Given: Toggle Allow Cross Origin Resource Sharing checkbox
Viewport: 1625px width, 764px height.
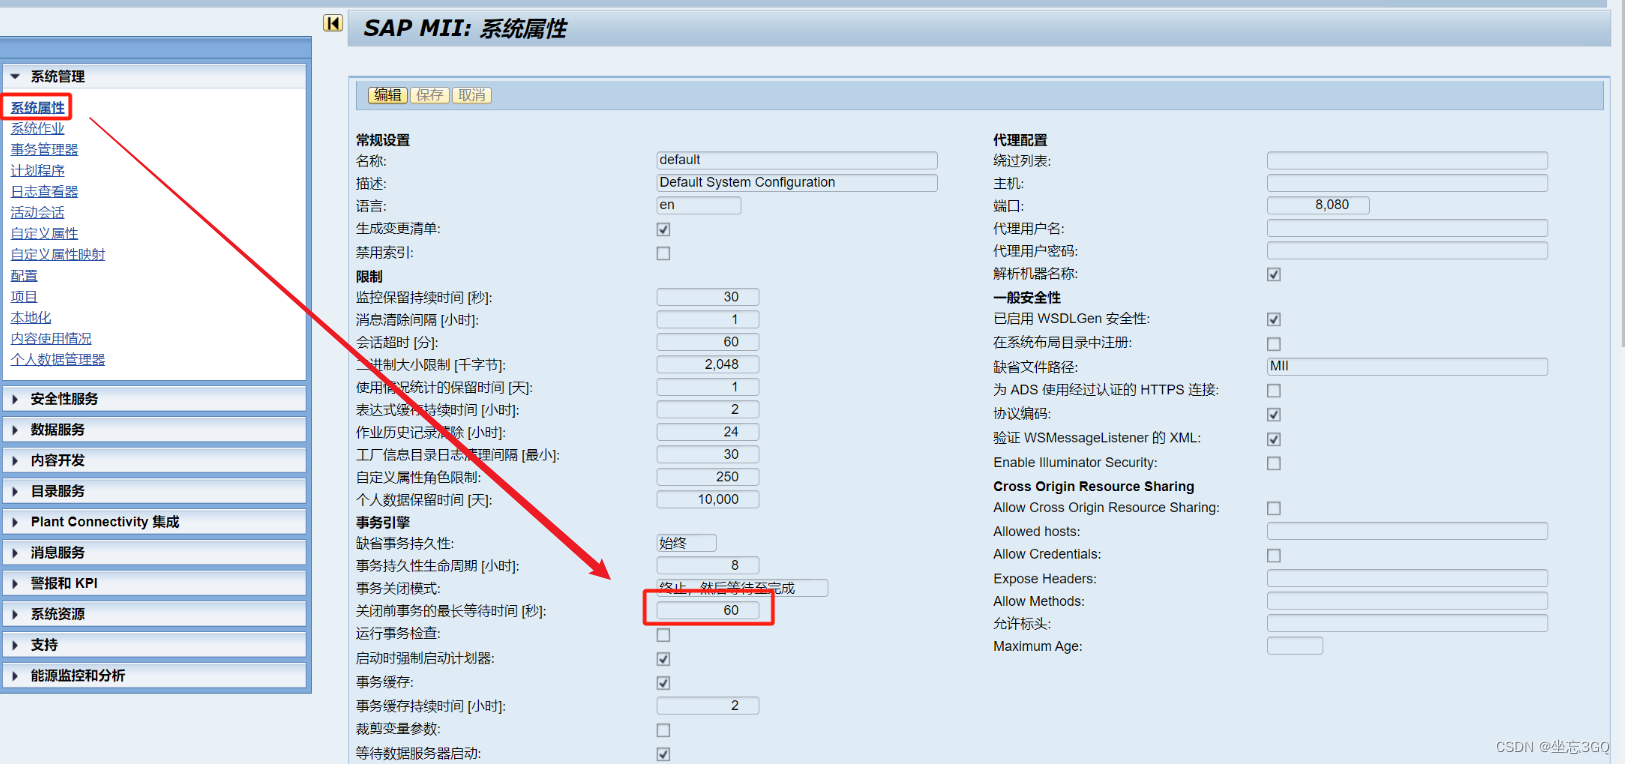Looking at the screenshot, I should 1274,508.
